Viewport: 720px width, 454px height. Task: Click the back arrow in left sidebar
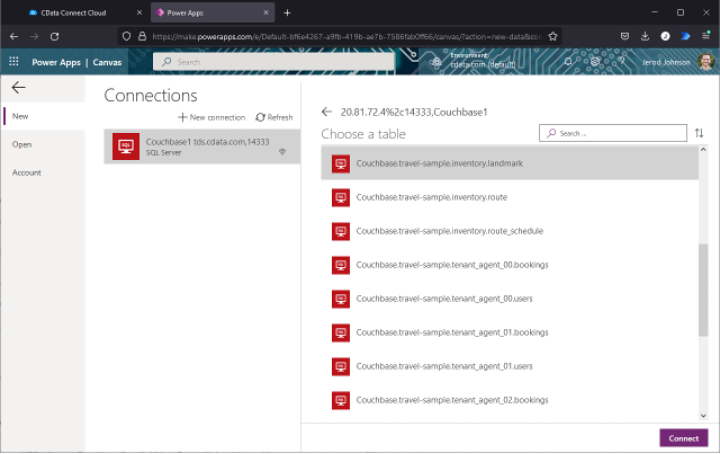pos(18,87)
